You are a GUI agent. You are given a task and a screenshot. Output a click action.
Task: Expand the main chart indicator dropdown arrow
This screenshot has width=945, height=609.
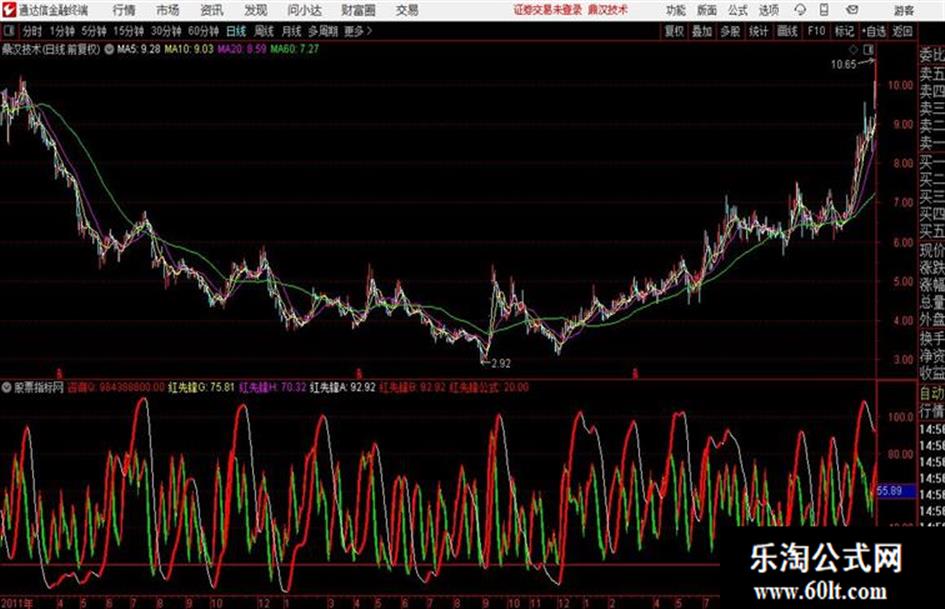coord(109,49)
